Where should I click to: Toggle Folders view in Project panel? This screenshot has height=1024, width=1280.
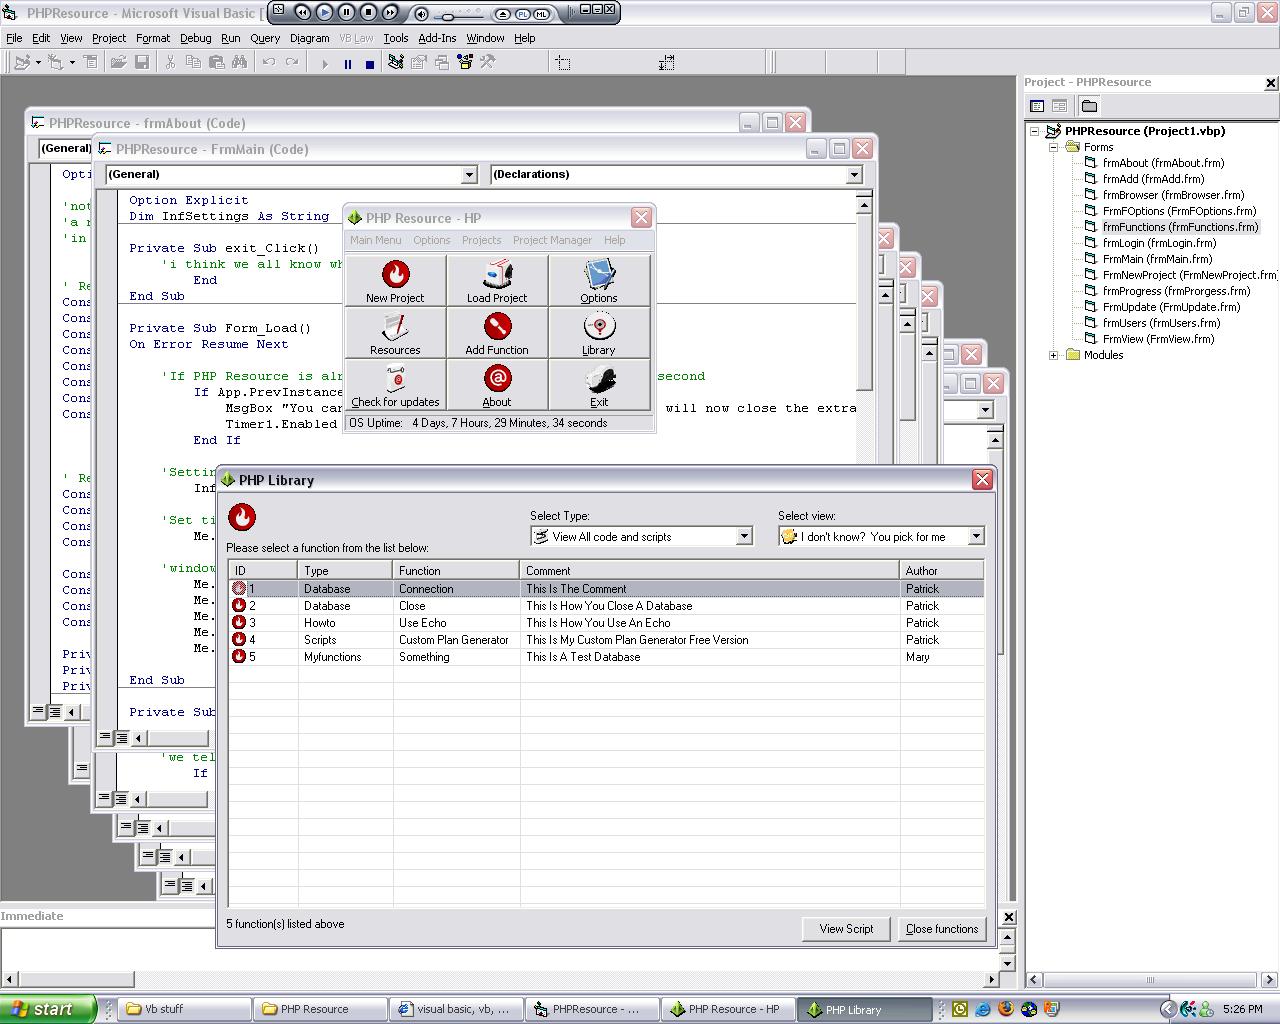pyautogui.click(x=1089, y=106)
